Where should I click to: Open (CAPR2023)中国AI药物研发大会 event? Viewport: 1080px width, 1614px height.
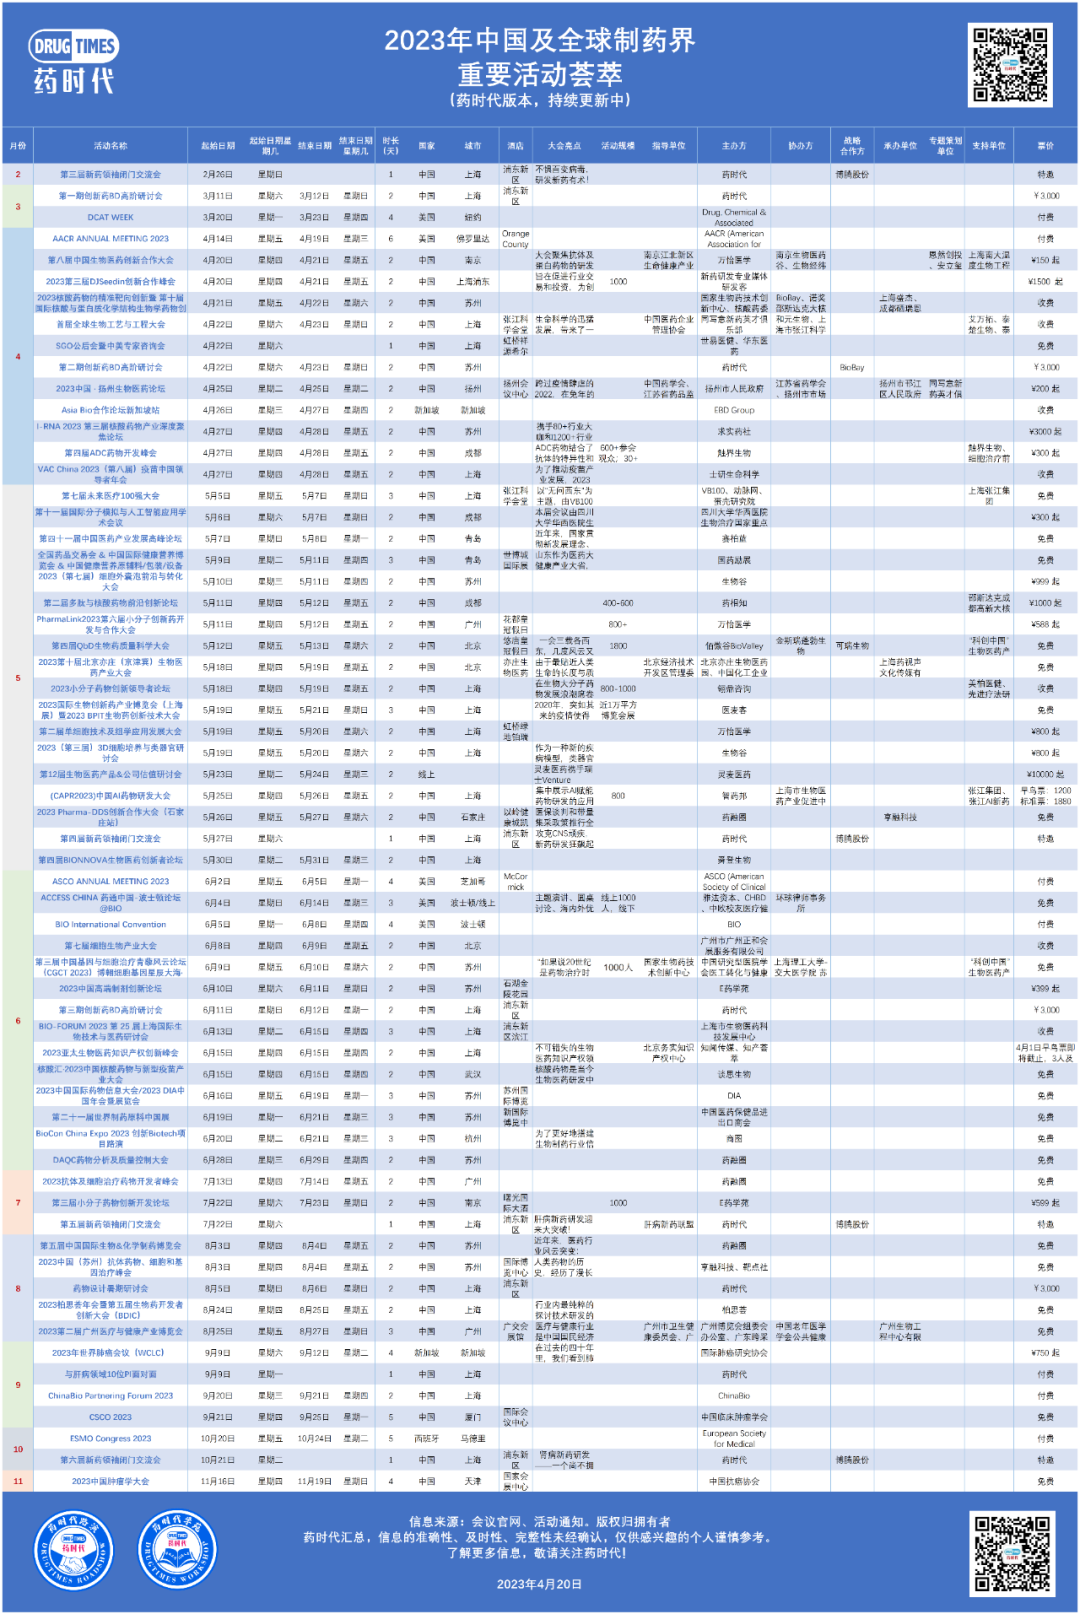(x=110, y=796)
